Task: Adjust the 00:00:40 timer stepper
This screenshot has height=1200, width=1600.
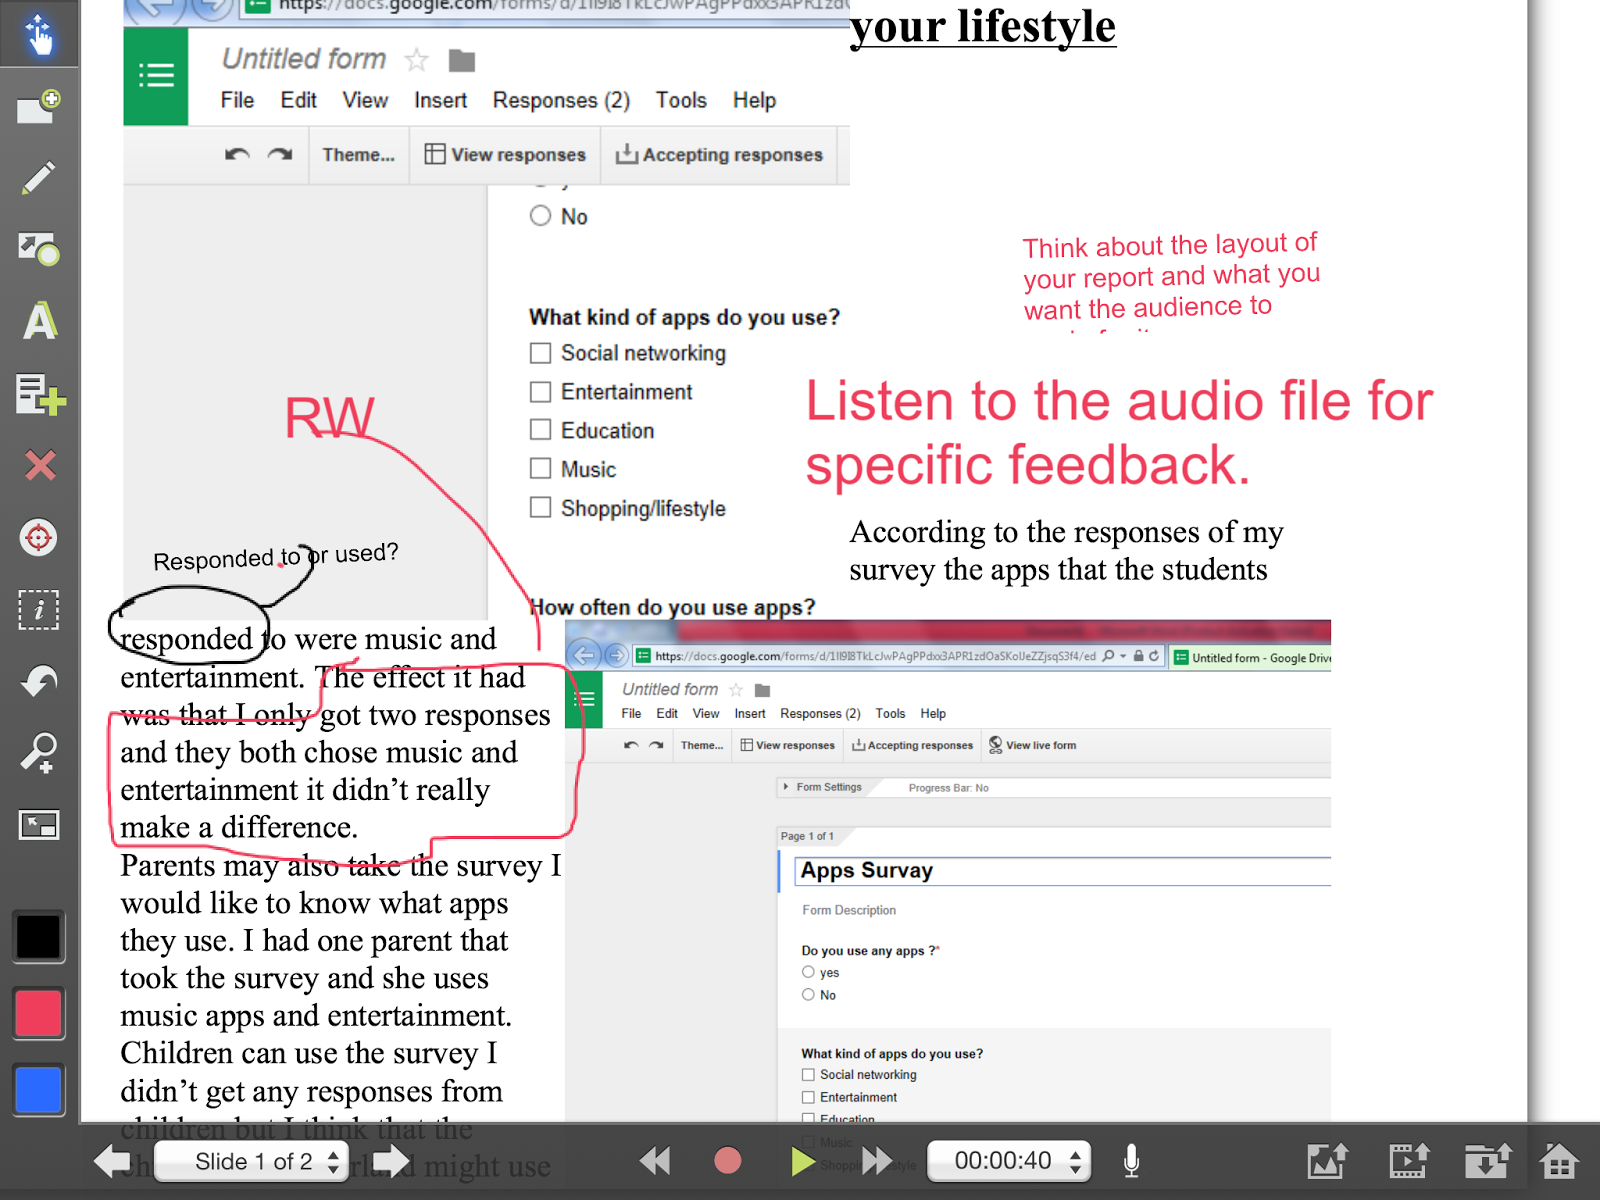Action: coord(1075,1161)
